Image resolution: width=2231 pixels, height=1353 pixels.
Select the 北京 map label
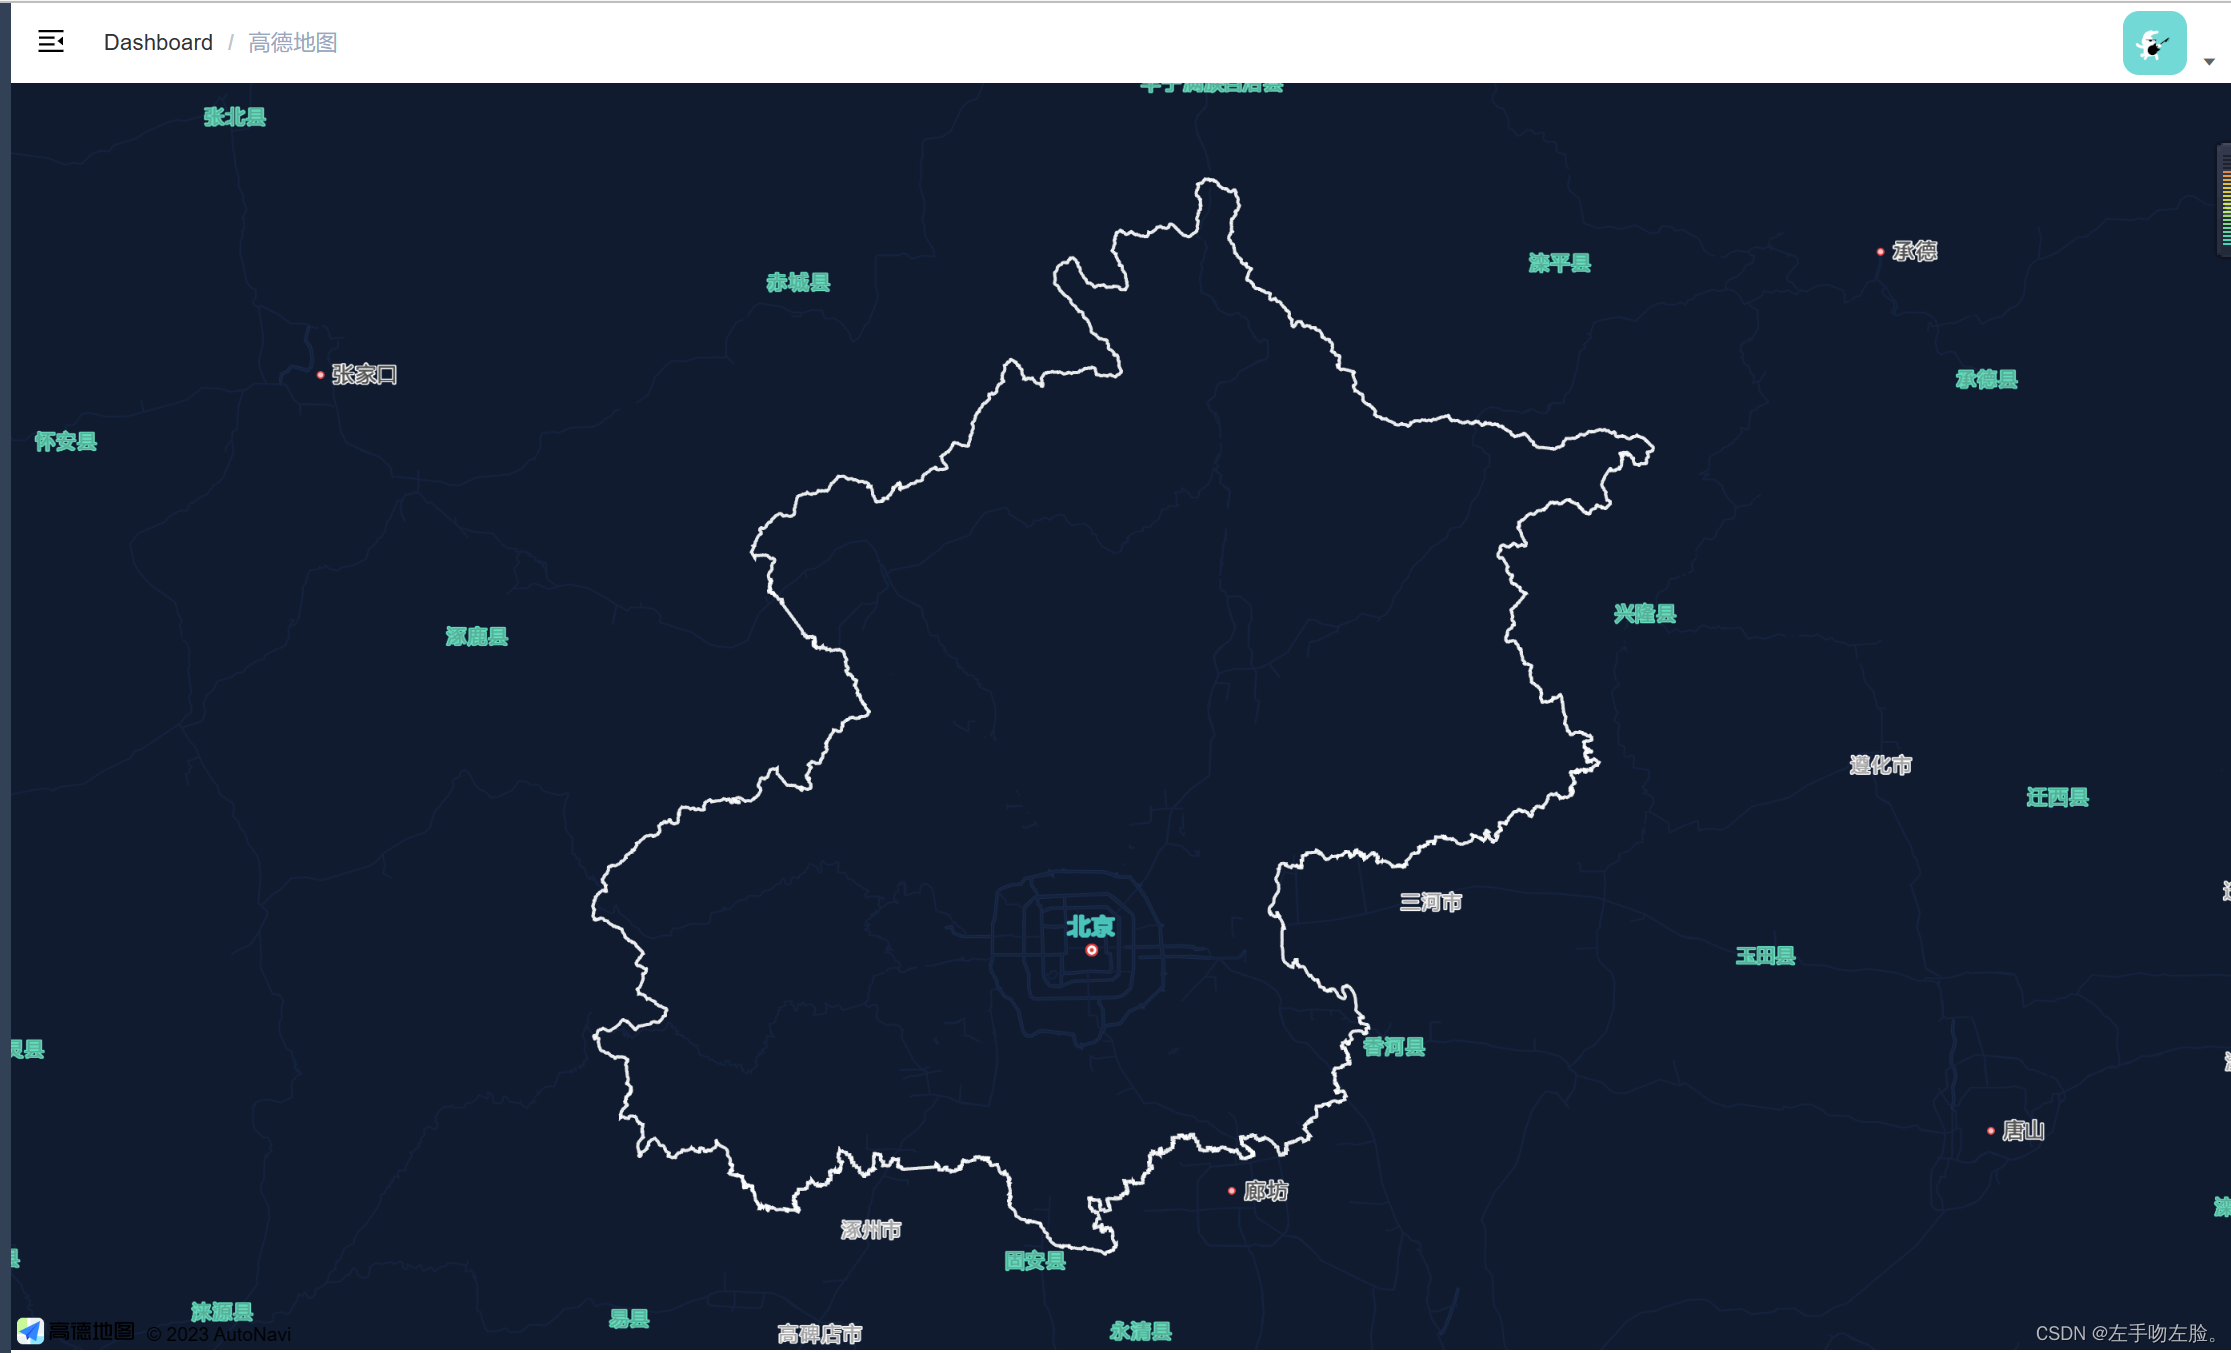click(1090, 926)
